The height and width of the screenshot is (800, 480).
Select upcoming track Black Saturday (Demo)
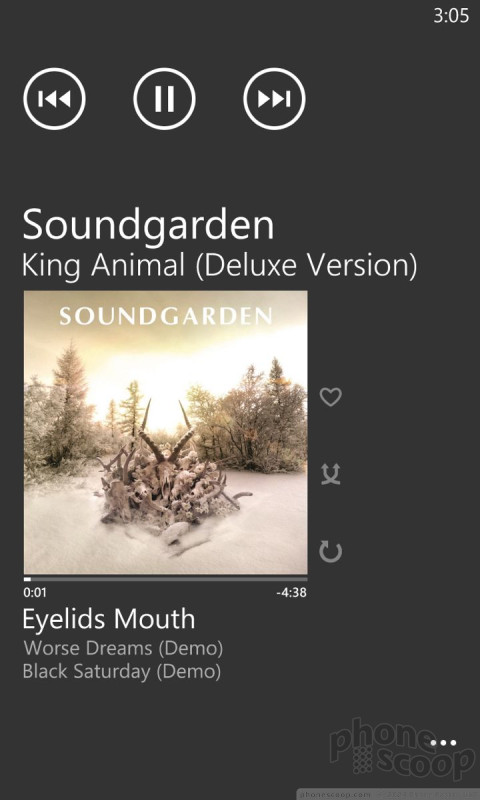pos(122,671)
